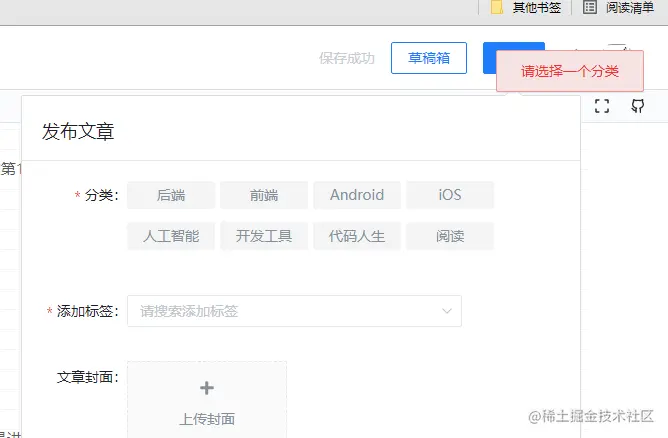This screenshot has height=438, width=668.
Task: Choose the iOS category
Action: tap(450, 195)
